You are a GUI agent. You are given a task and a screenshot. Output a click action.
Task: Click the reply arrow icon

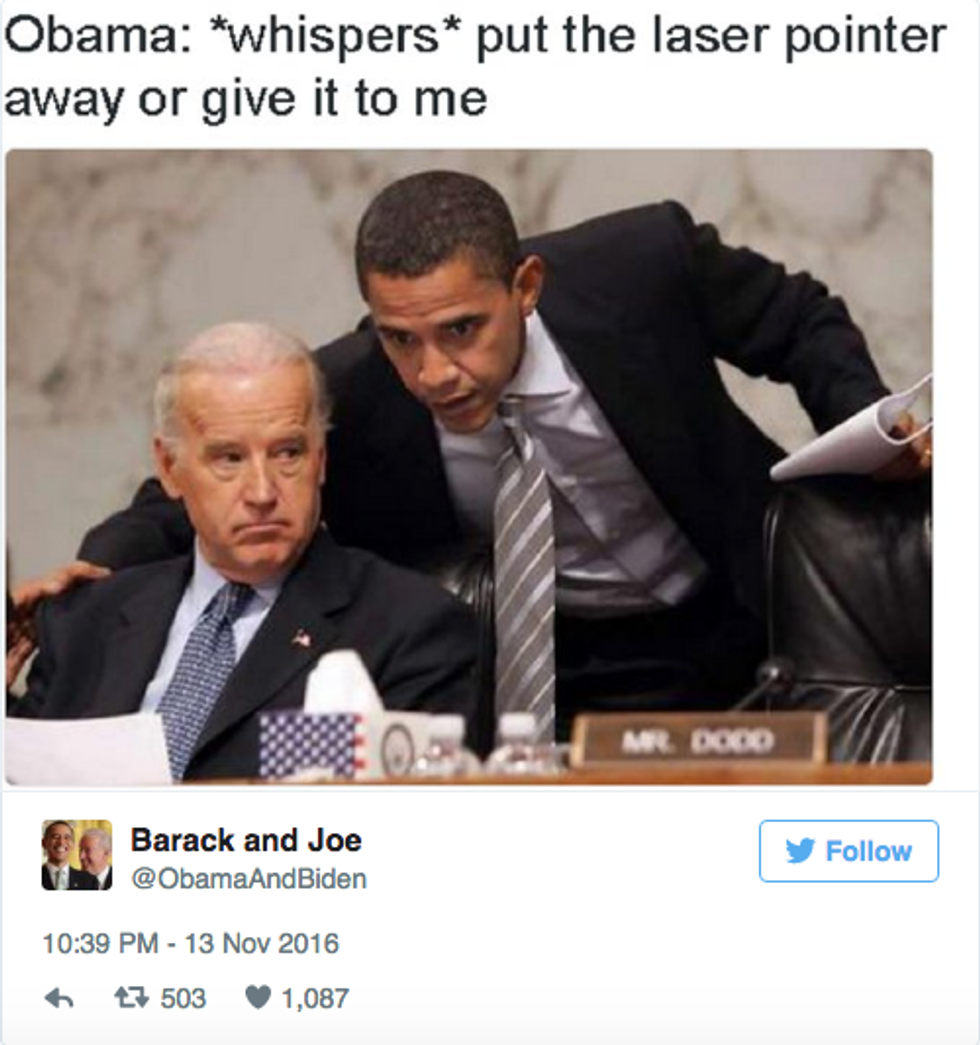coord(59,998)
